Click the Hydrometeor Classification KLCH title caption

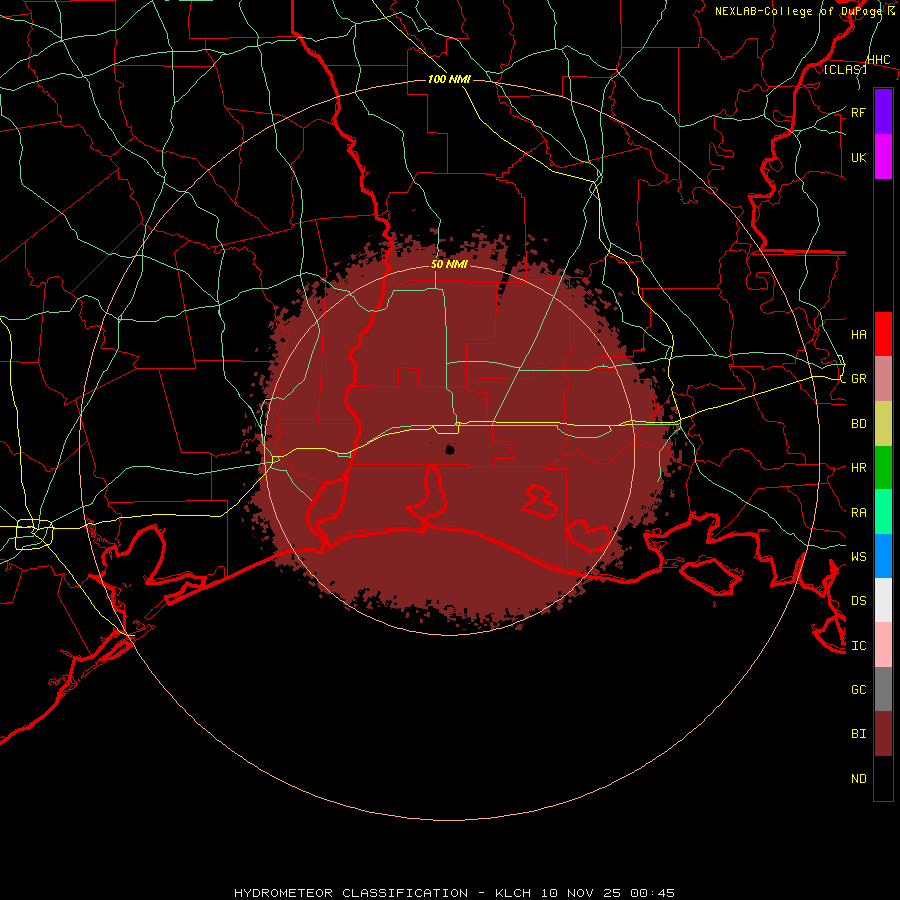click(454, 893)
